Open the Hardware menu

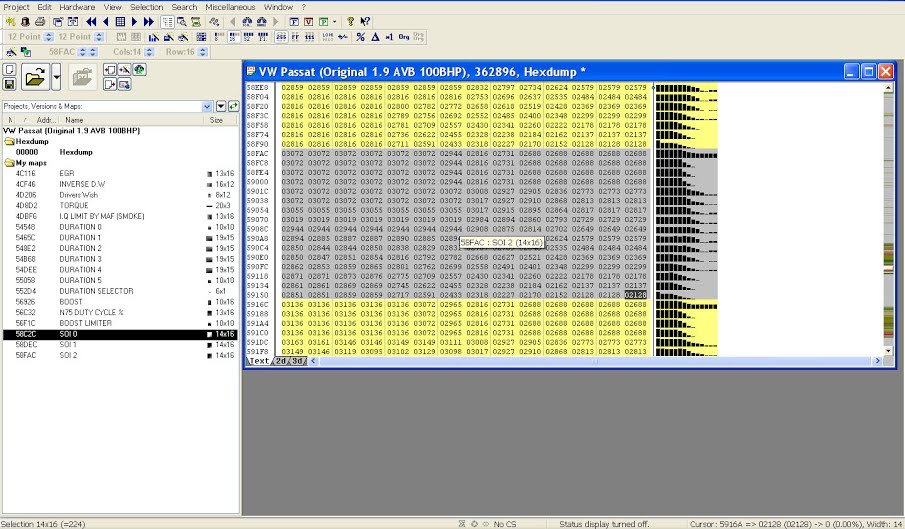pyautogui.click(x=77, y=7)
